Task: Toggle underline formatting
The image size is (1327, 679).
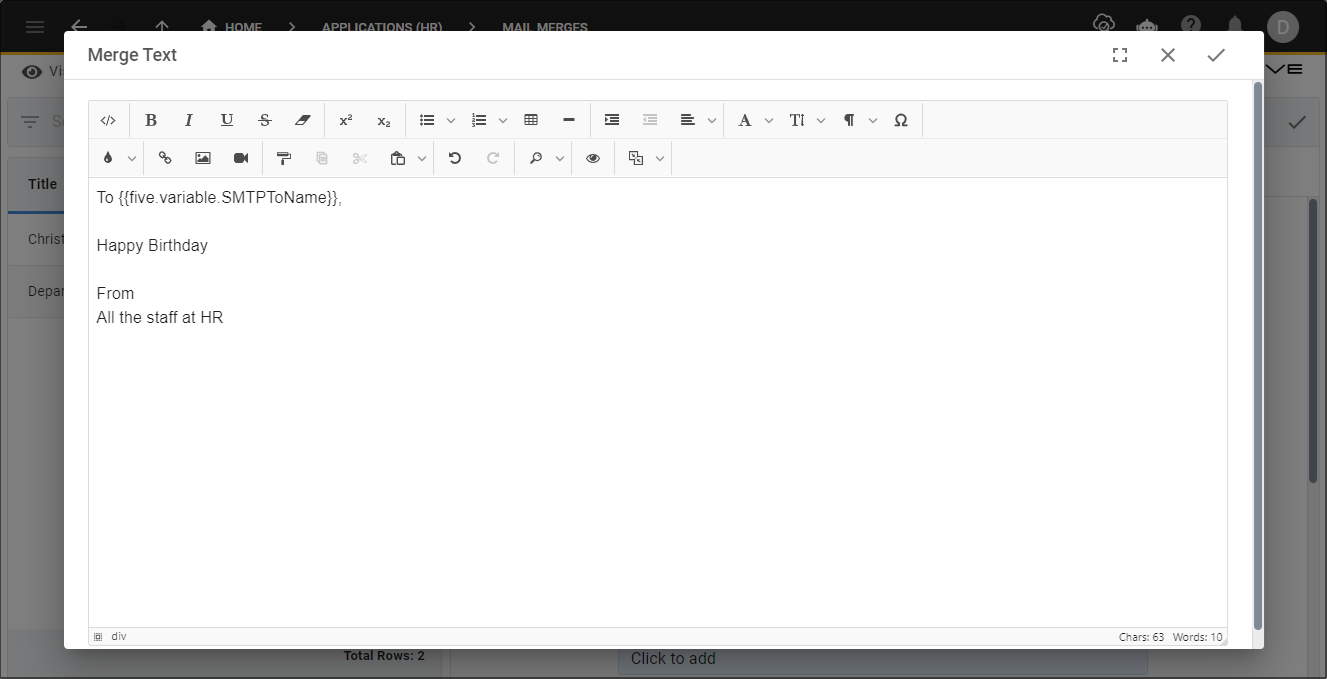Action: 227,120
